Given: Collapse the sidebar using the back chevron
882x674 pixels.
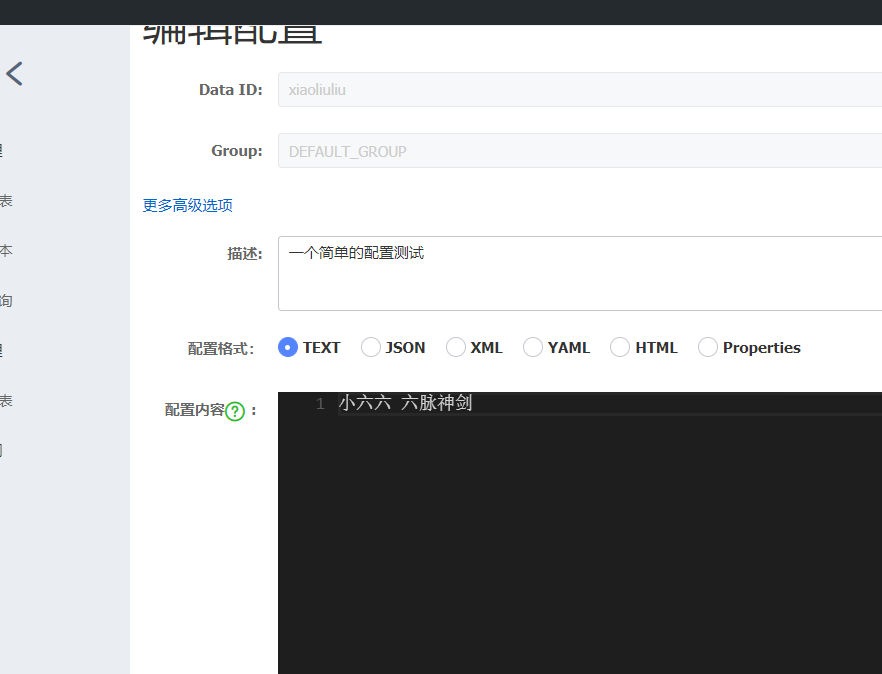Looking at the screenshot, I should pyautogui.click(x=15, y=73).
